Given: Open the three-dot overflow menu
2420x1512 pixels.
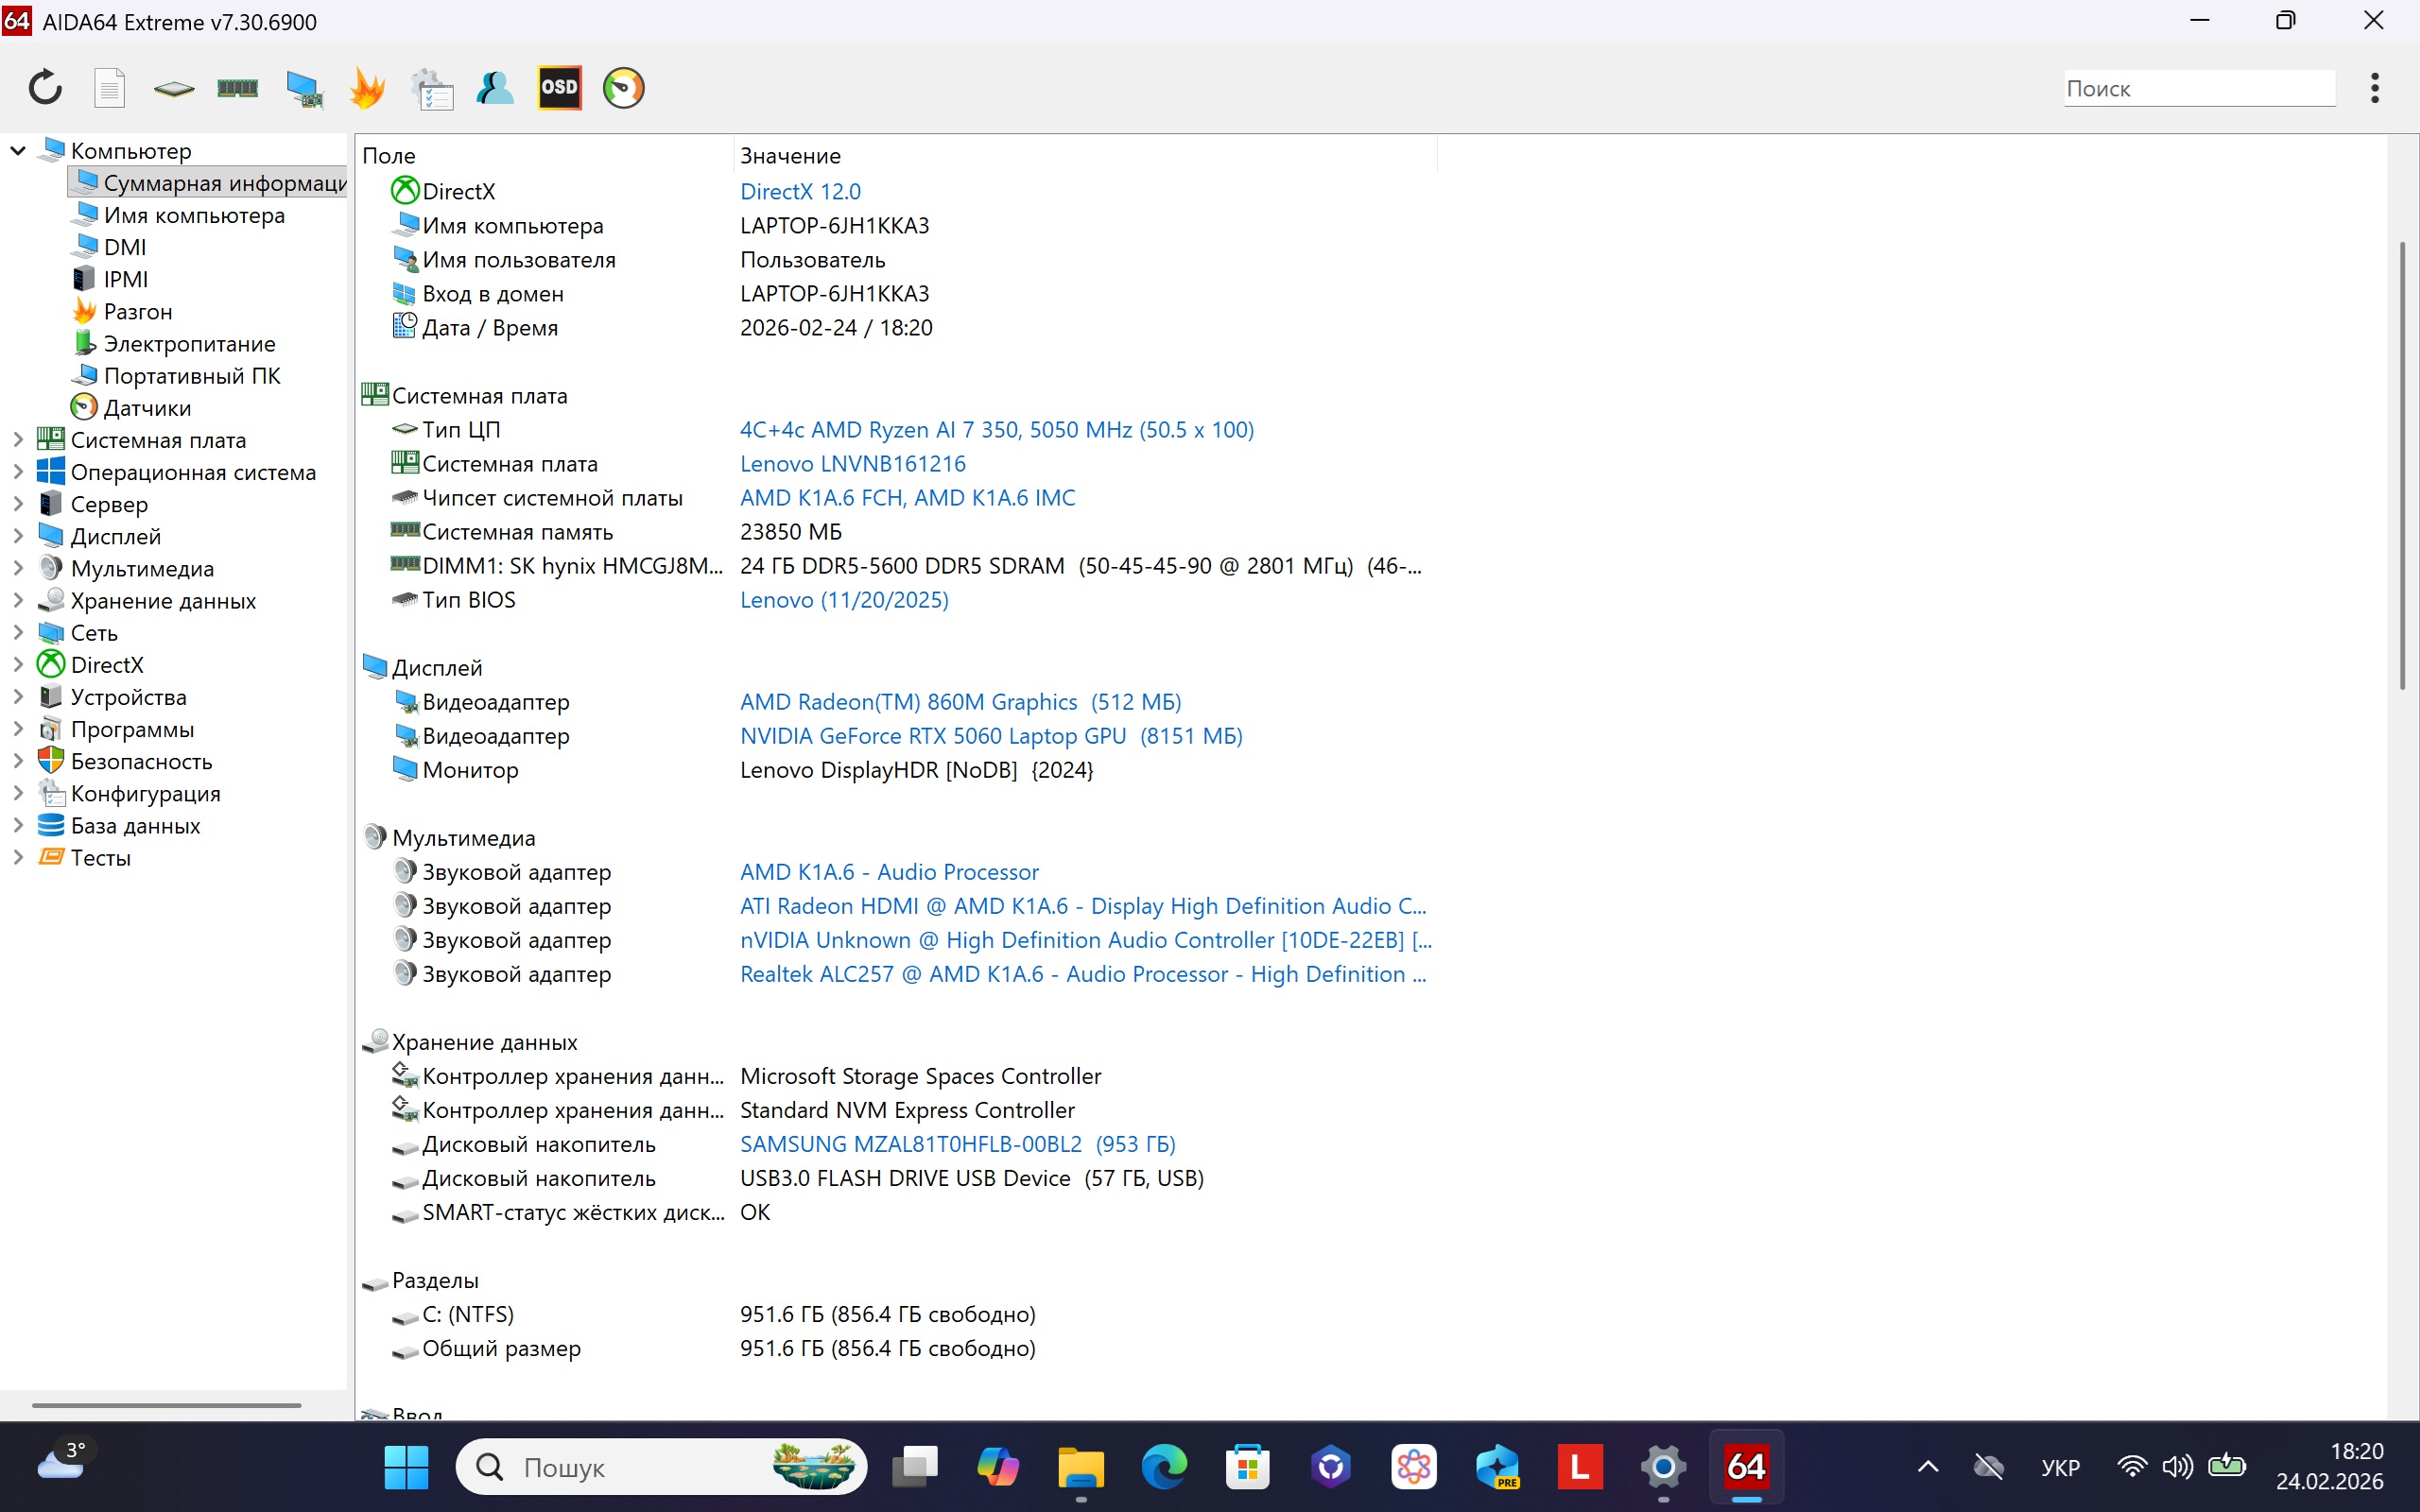Looking at the screenshot, I should click(x=2374, y=88).
